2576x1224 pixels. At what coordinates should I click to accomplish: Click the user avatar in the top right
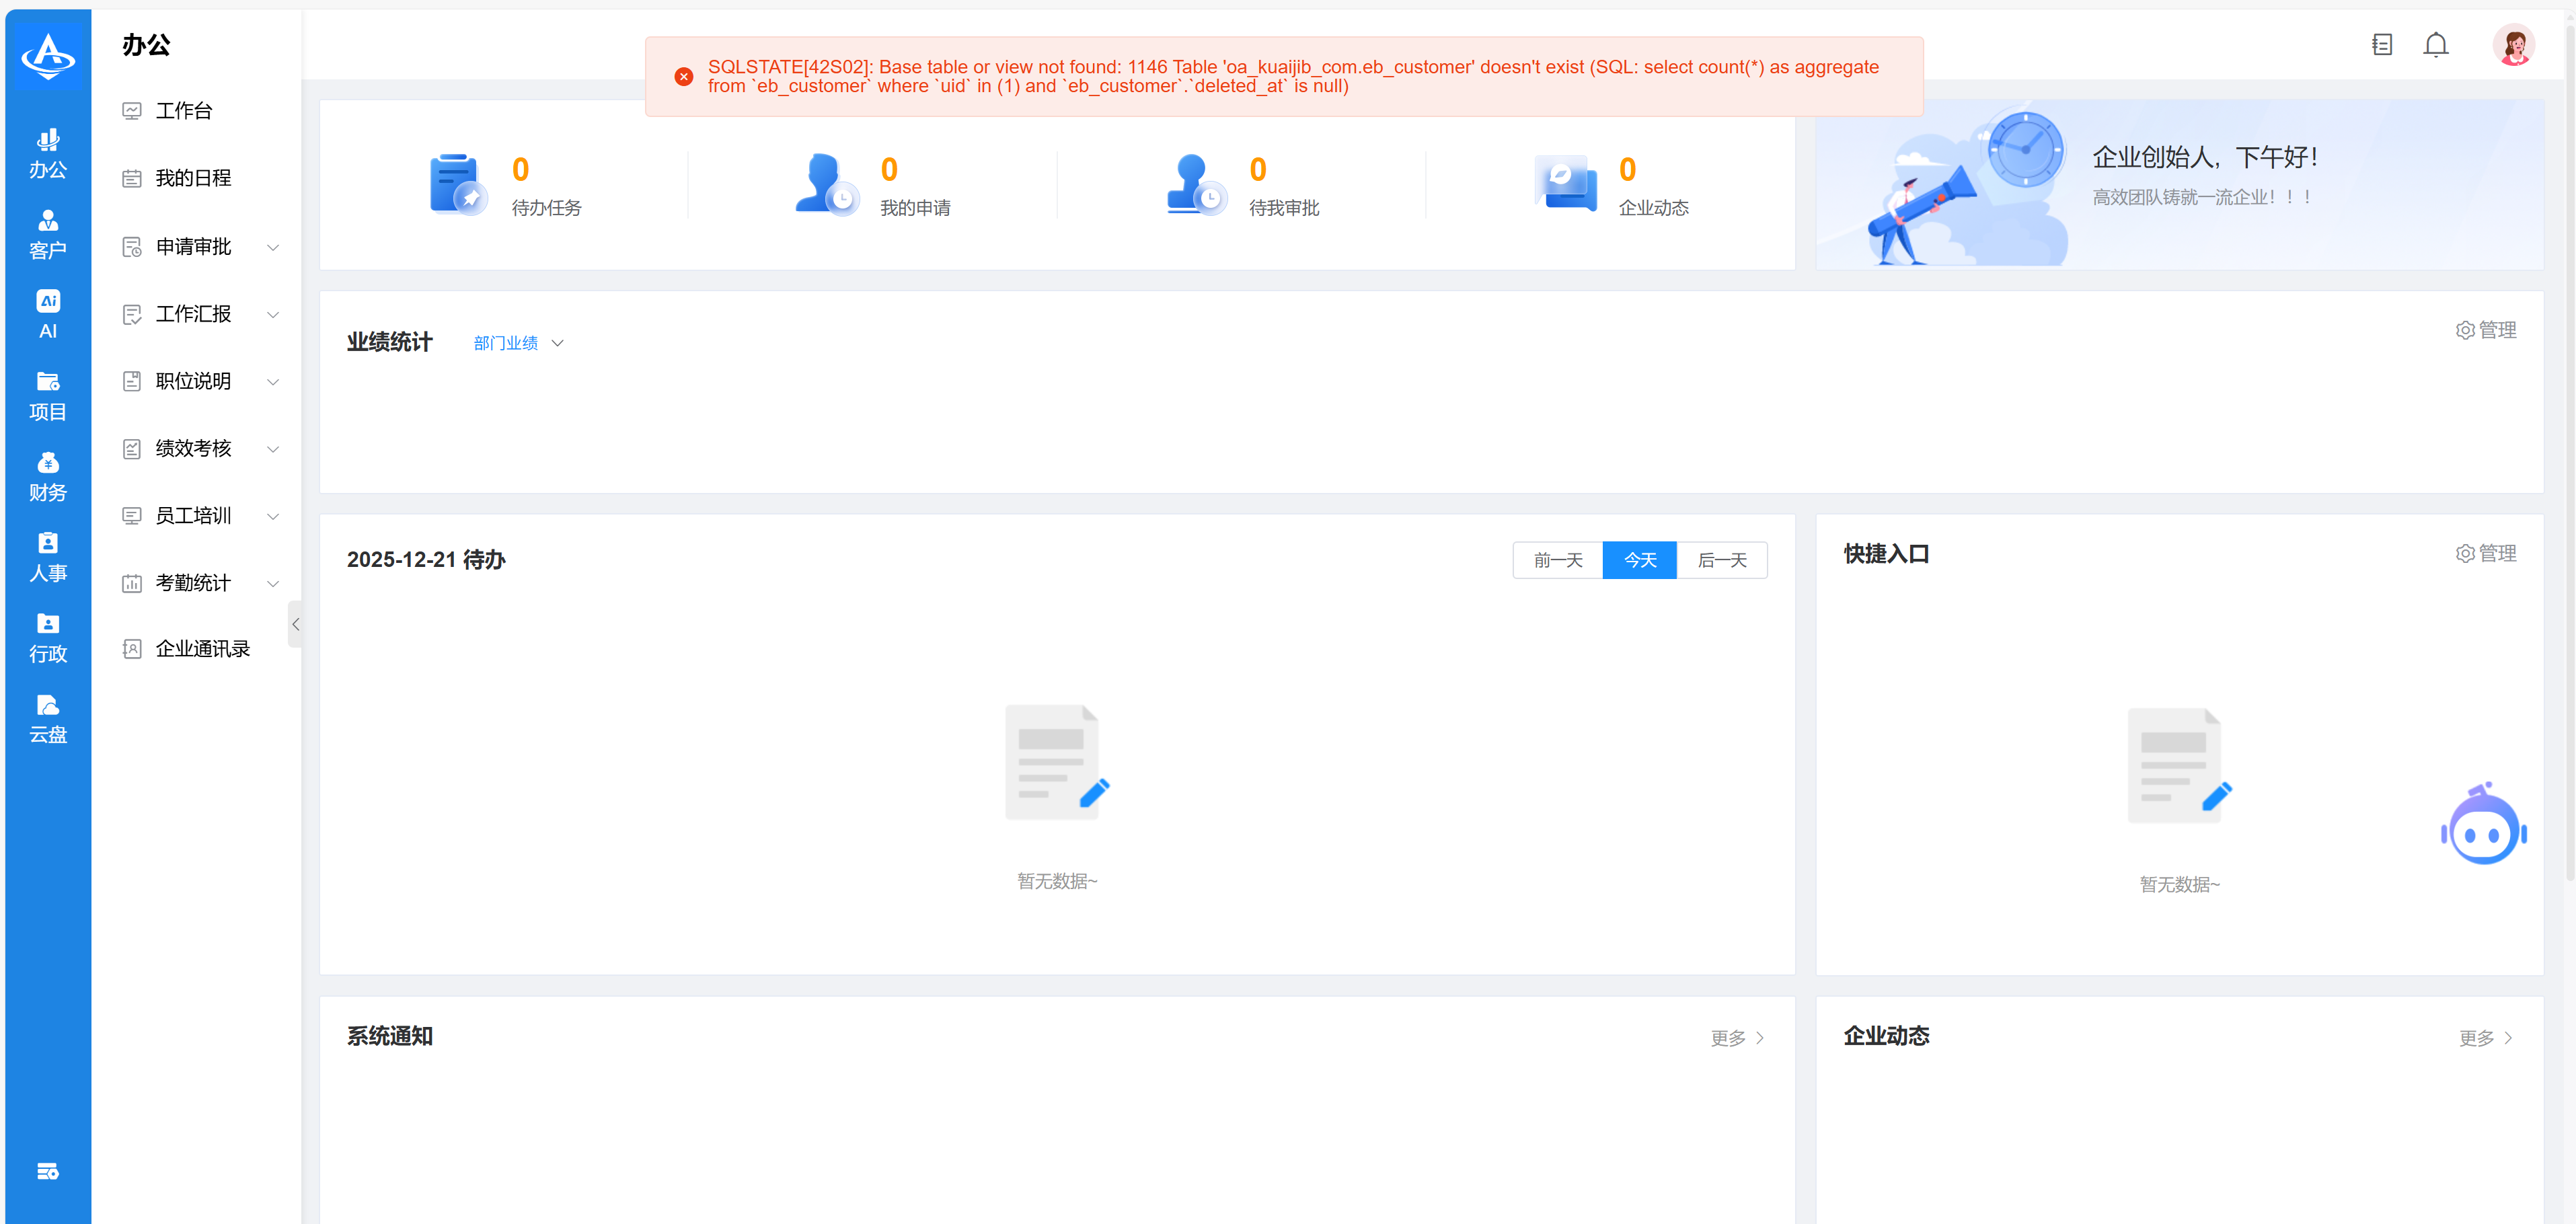point(2513,45)
